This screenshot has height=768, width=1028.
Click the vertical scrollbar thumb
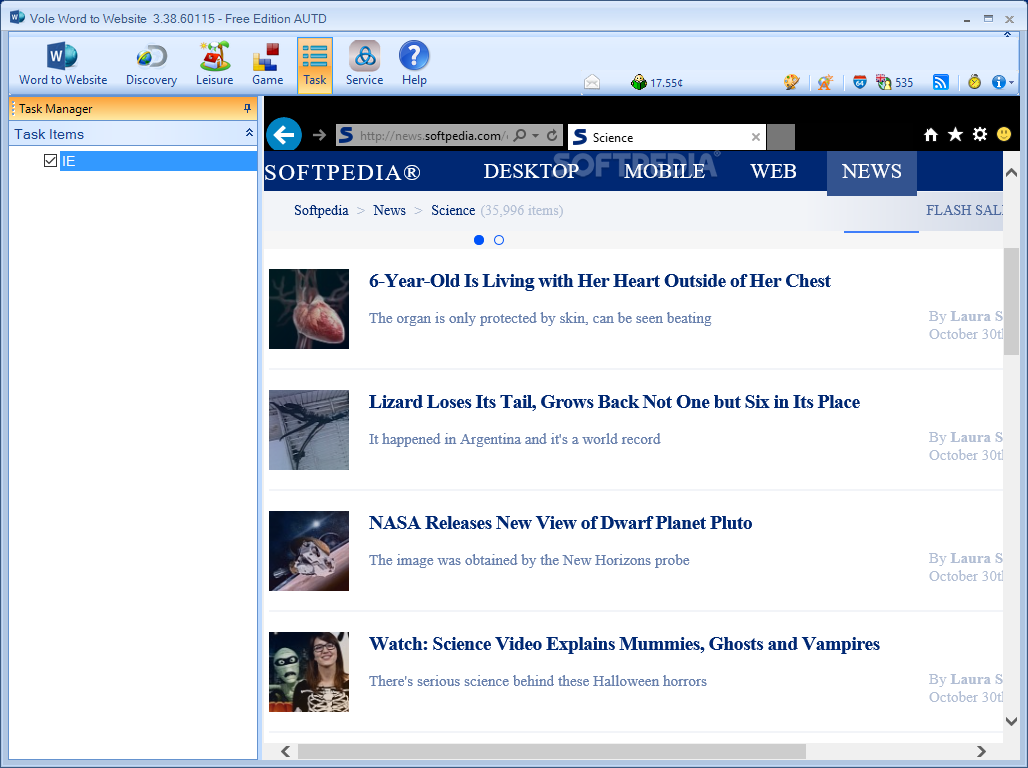point(1011,302)
